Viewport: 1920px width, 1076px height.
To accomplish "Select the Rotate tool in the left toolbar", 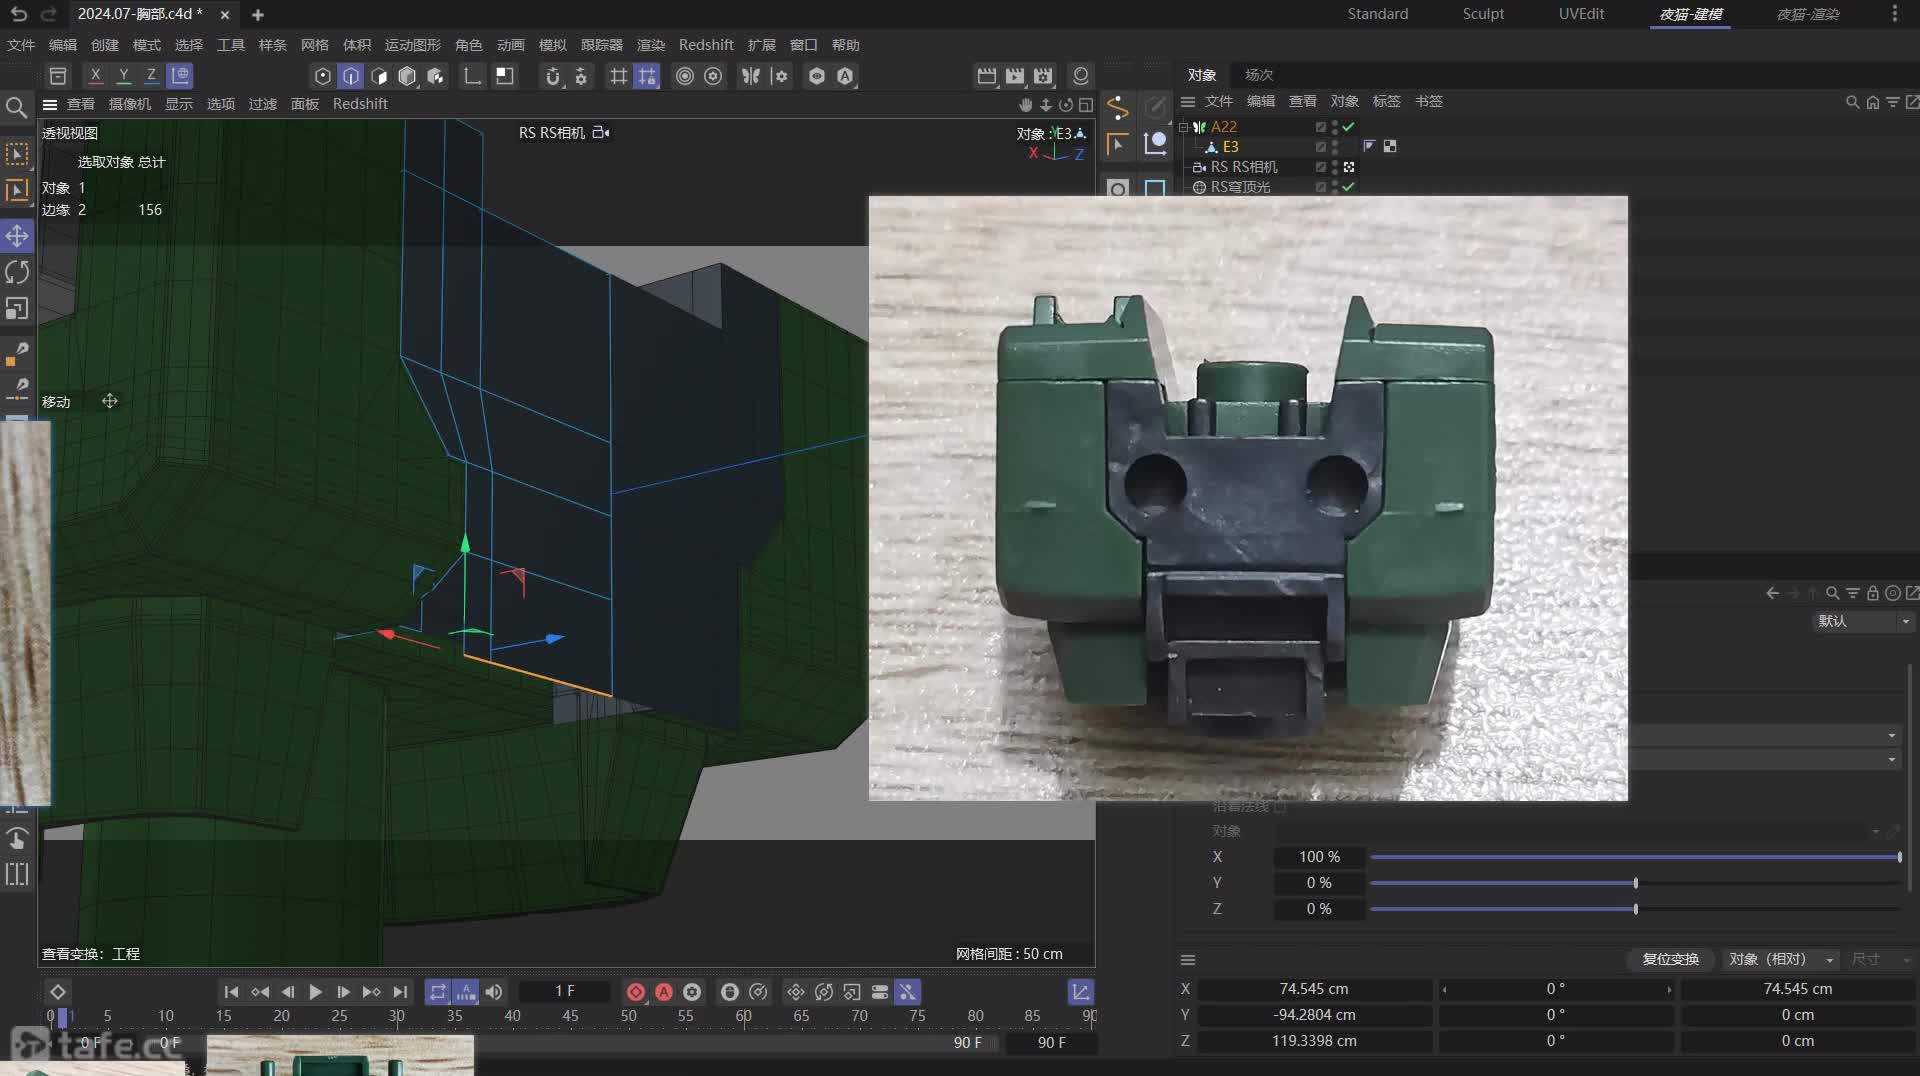I will pos(17,272).
